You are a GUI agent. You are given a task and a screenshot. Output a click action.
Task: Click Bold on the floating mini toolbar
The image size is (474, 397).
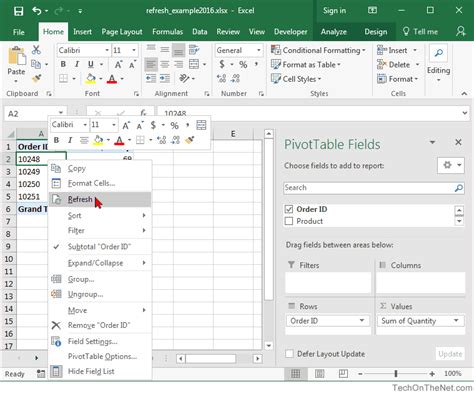56,140
